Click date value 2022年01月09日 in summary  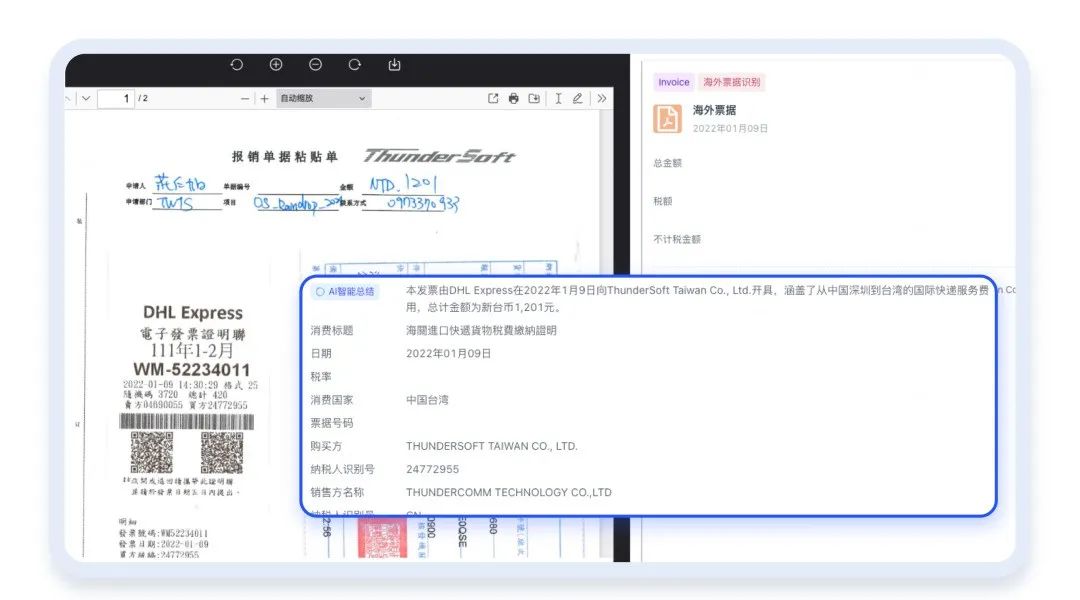point(448,353)
